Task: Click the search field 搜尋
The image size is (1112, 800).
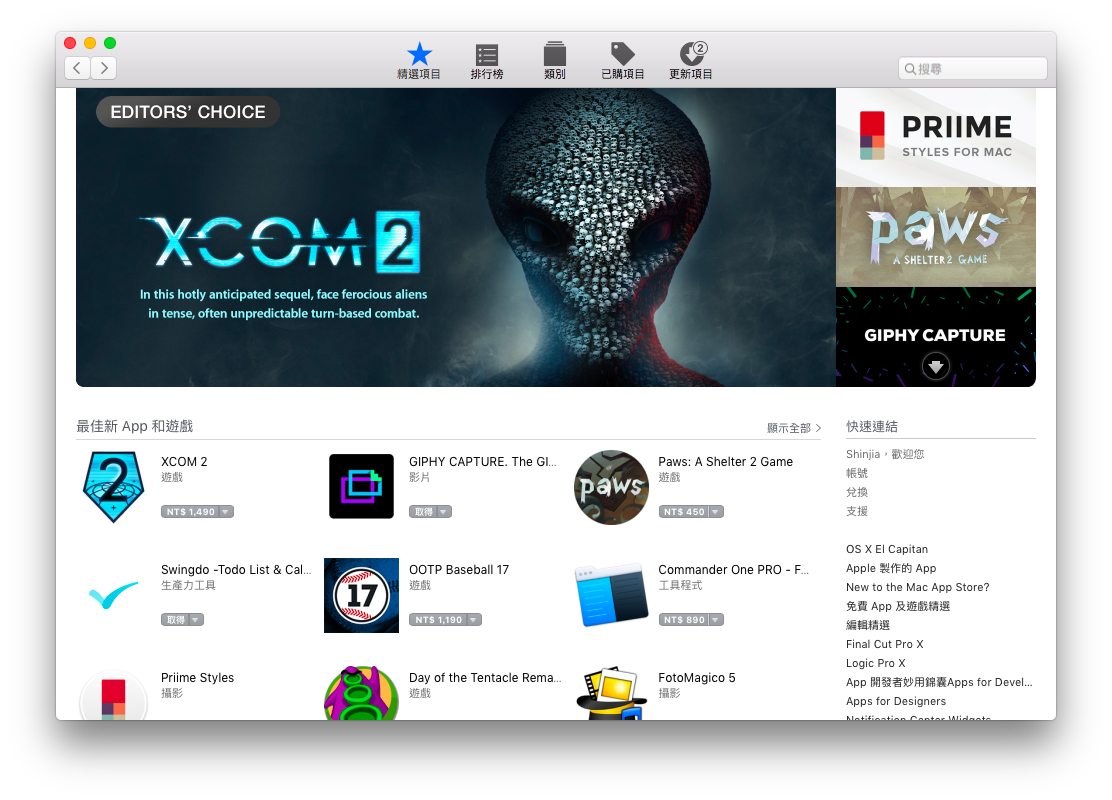Action: (x=972, y=69)
